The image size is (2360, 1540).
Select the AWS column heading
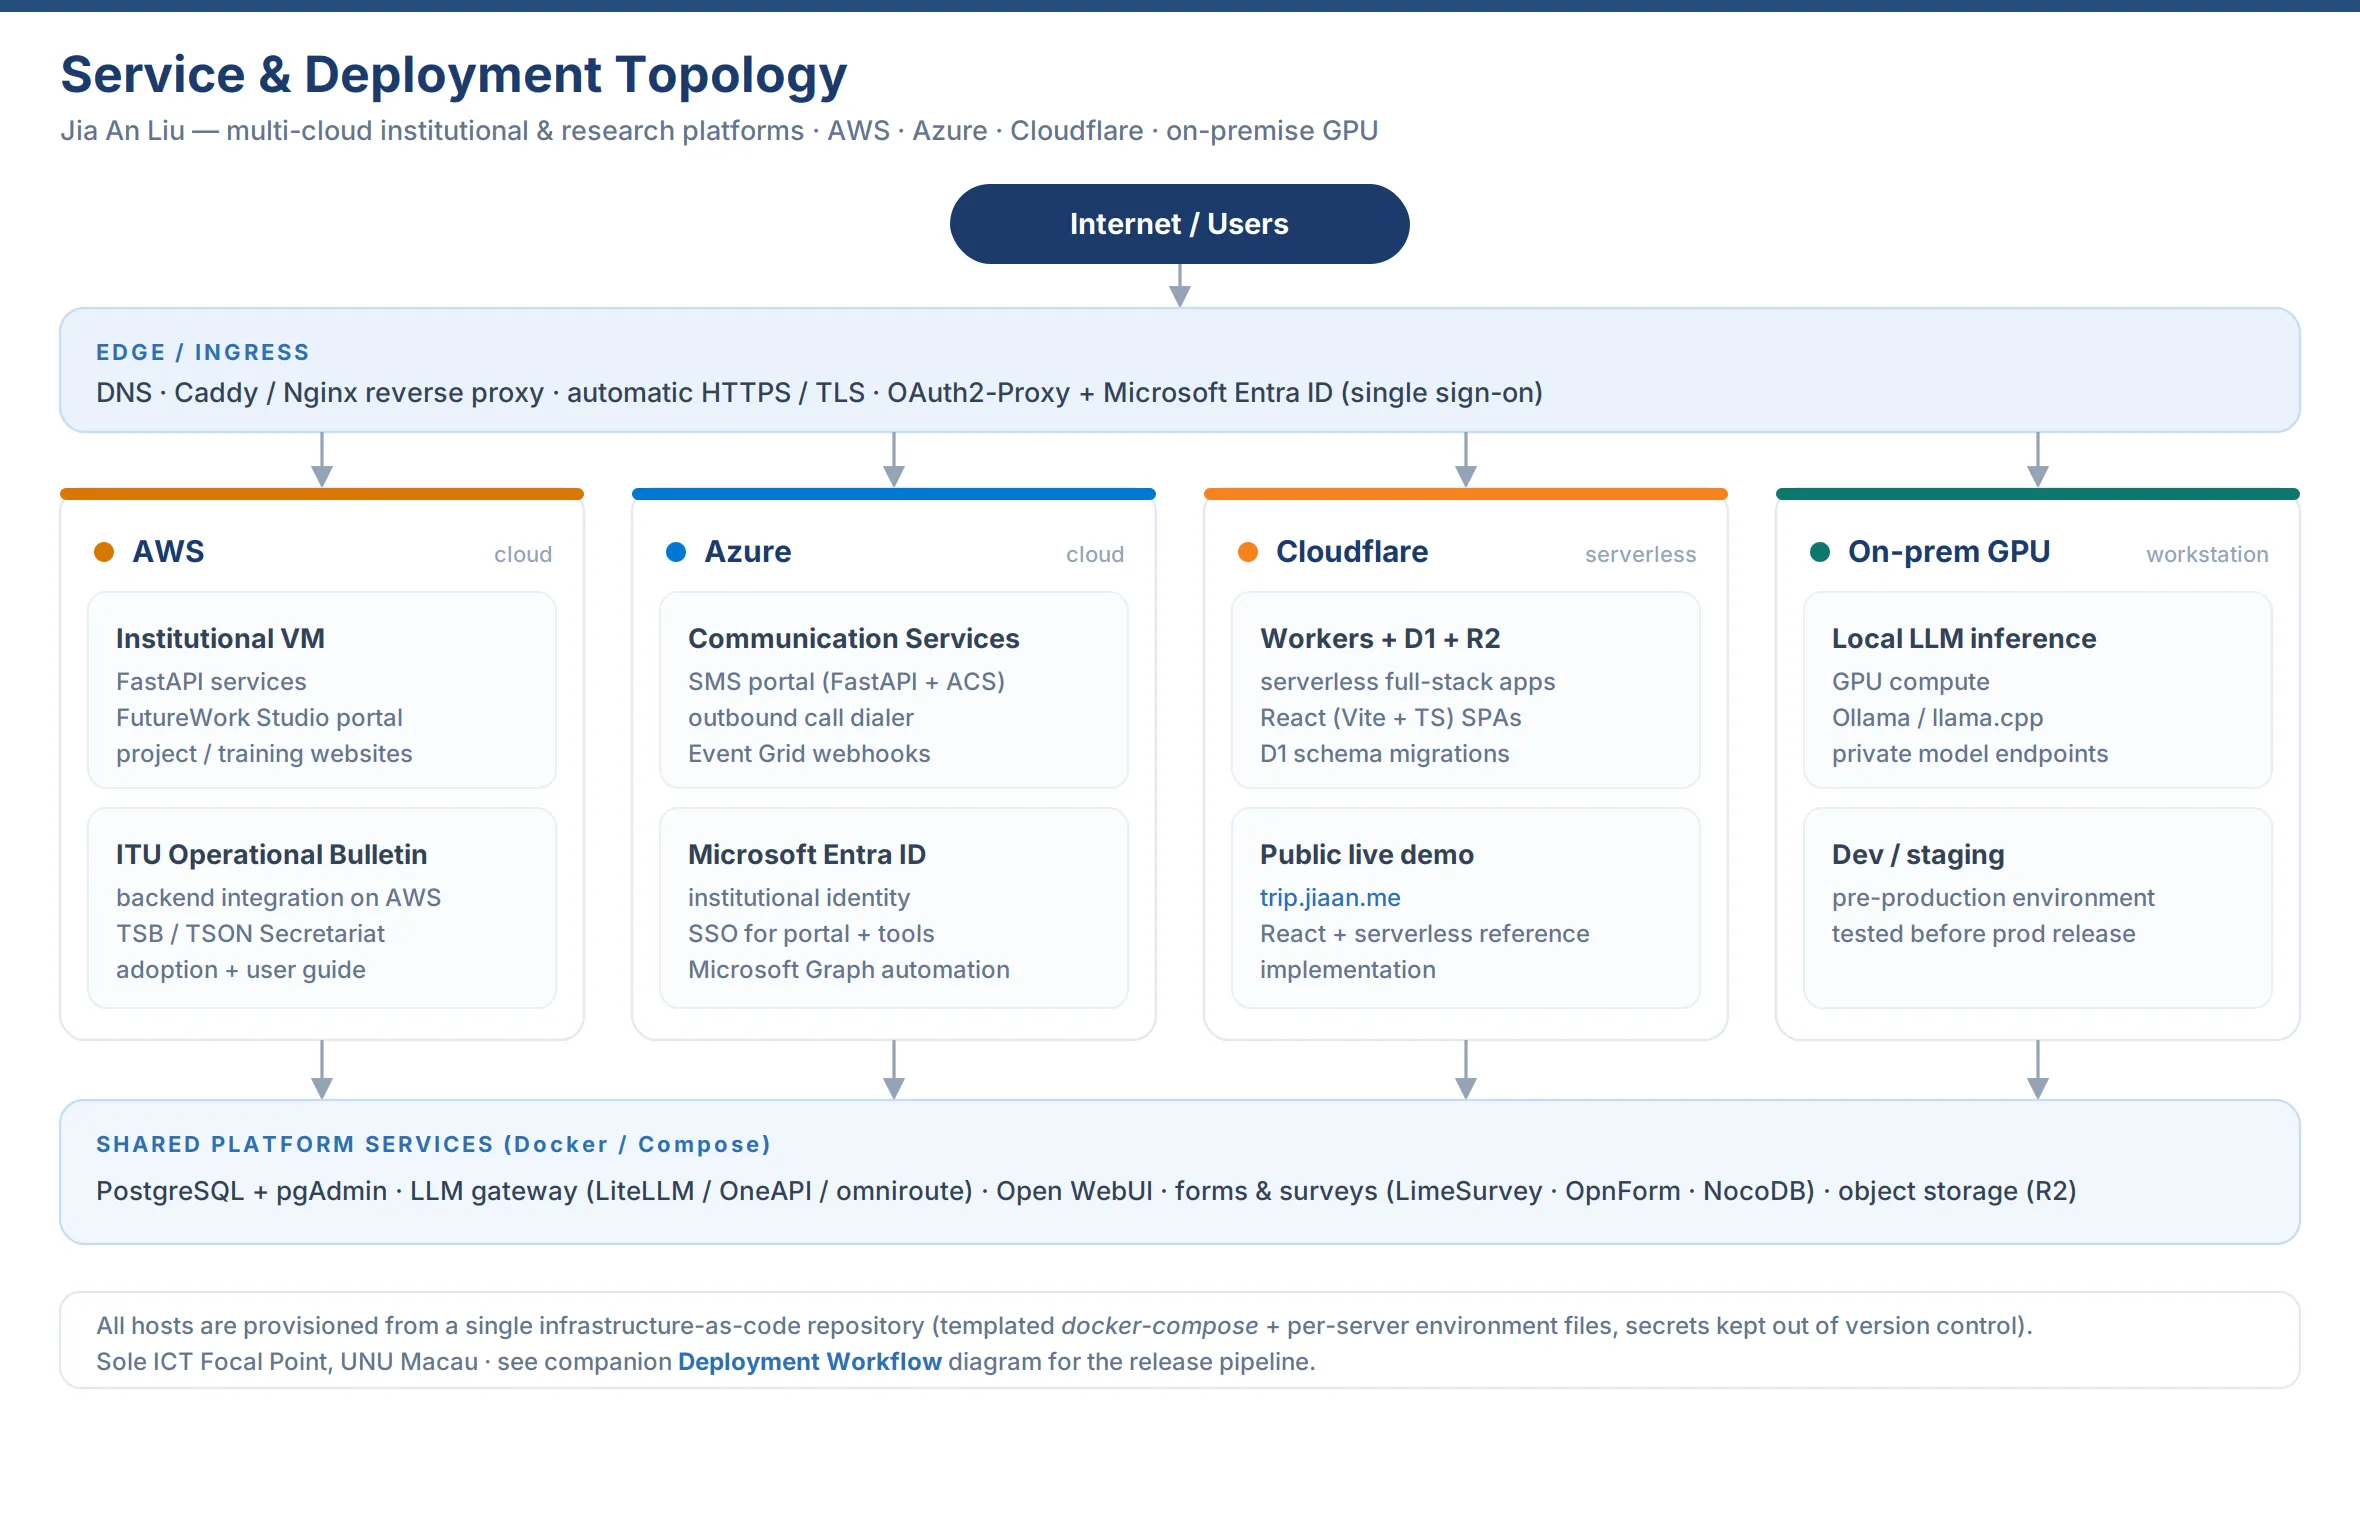(x=168, y=552)
